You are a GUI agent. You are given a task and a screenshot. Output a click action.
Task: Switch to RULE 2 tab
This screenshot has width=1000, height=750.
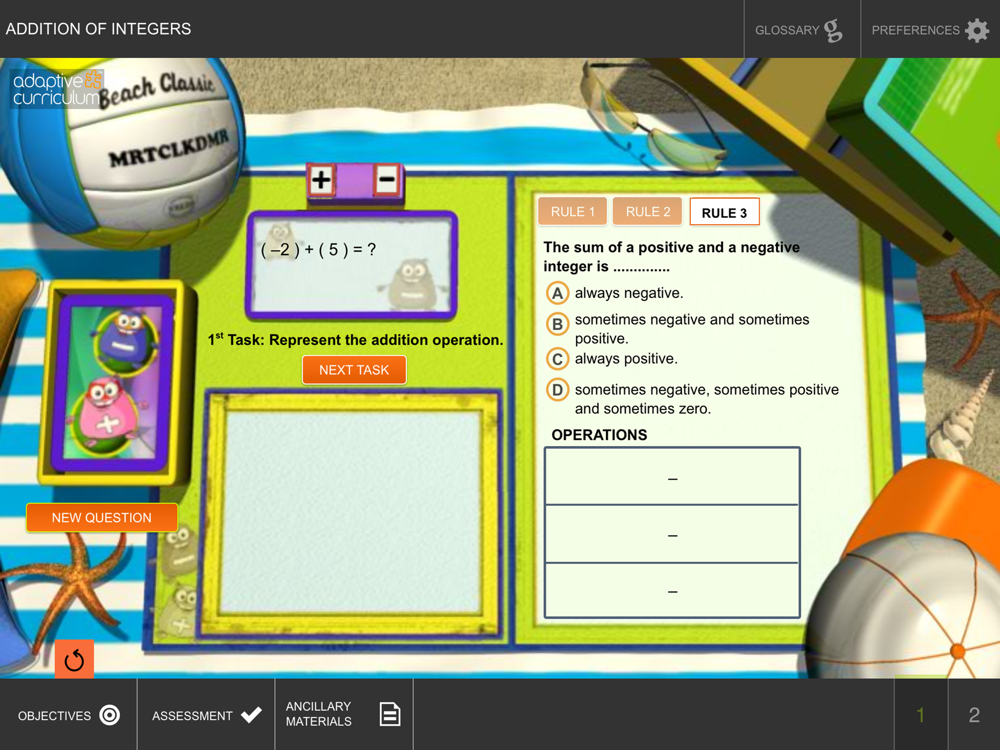point(647,212)
